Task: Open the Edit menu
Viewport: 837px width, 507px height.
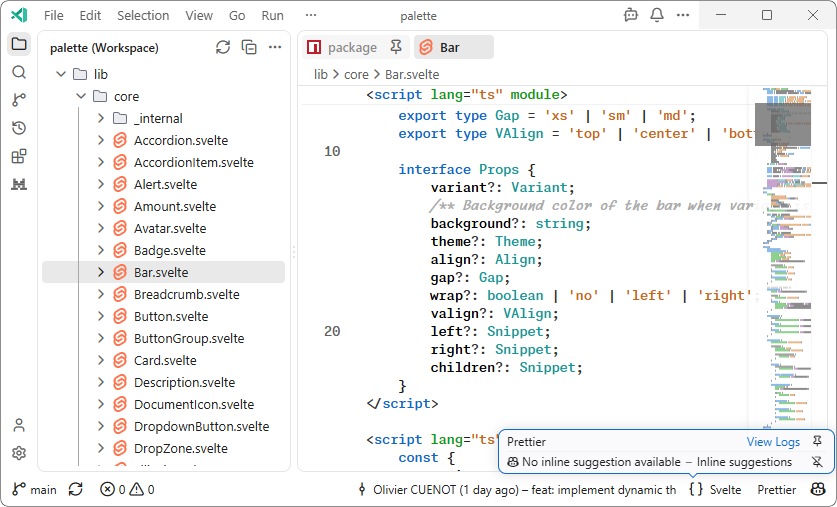Action: point(90,15)
